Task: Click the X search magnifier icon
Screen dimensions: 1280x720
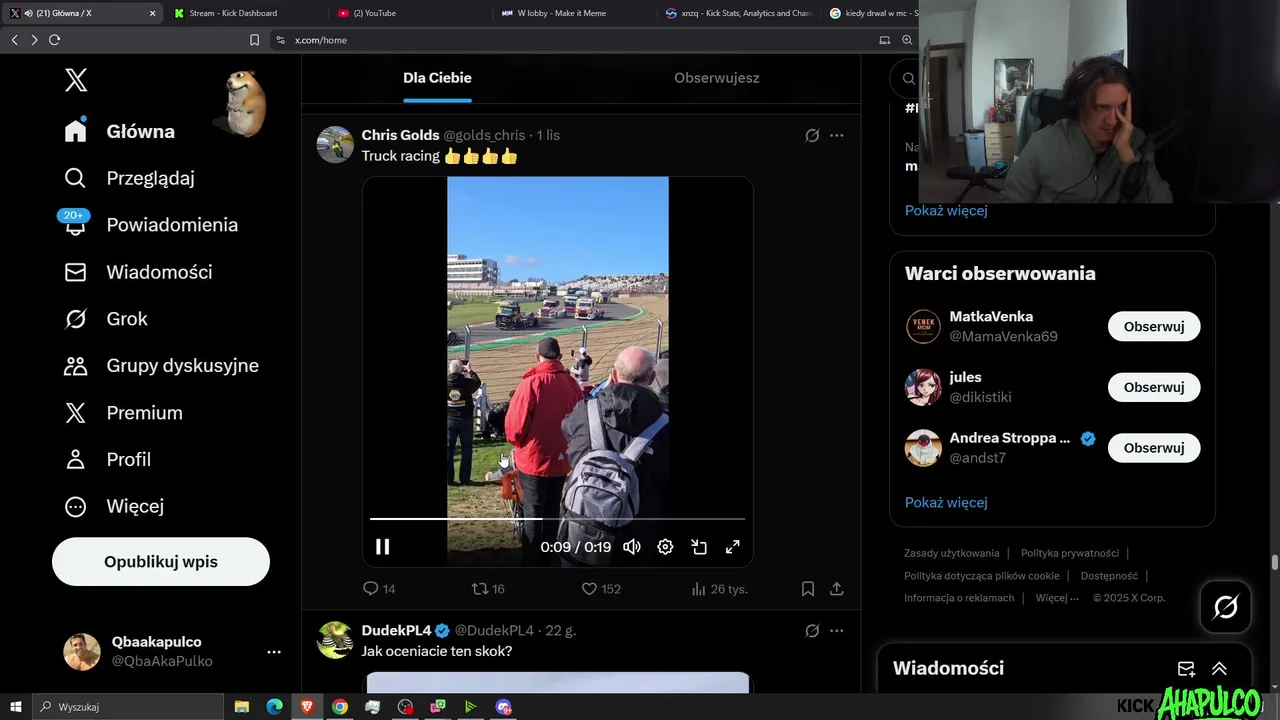Action: pos(909,78)
